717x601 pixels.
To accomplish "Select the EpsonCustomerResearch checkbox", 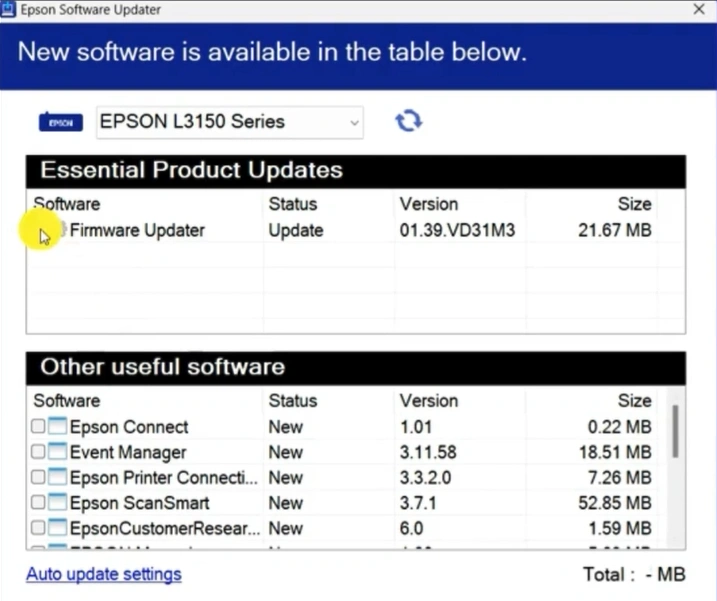I will pos(38,528).
